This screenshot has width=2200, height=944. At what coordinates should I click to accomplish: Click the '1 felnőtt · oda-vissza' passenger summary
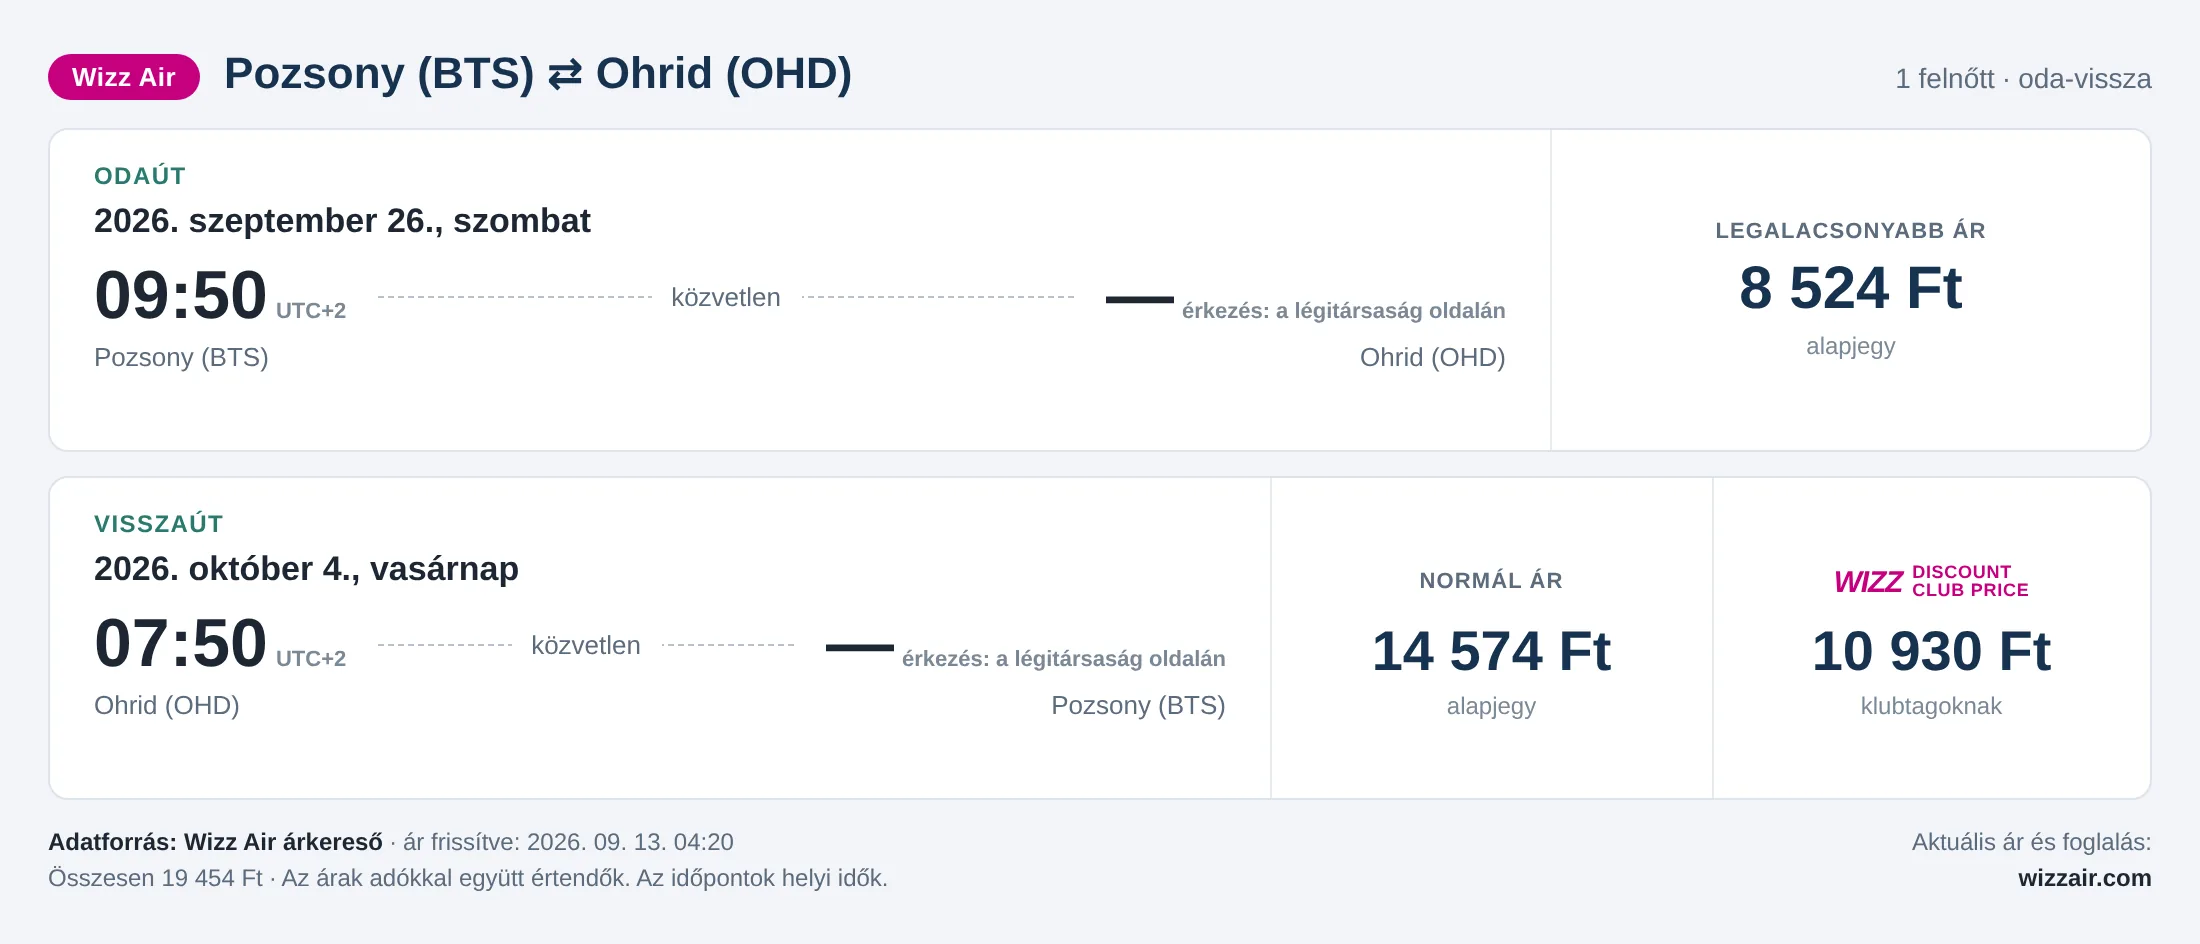click(x=2023, y=78)
